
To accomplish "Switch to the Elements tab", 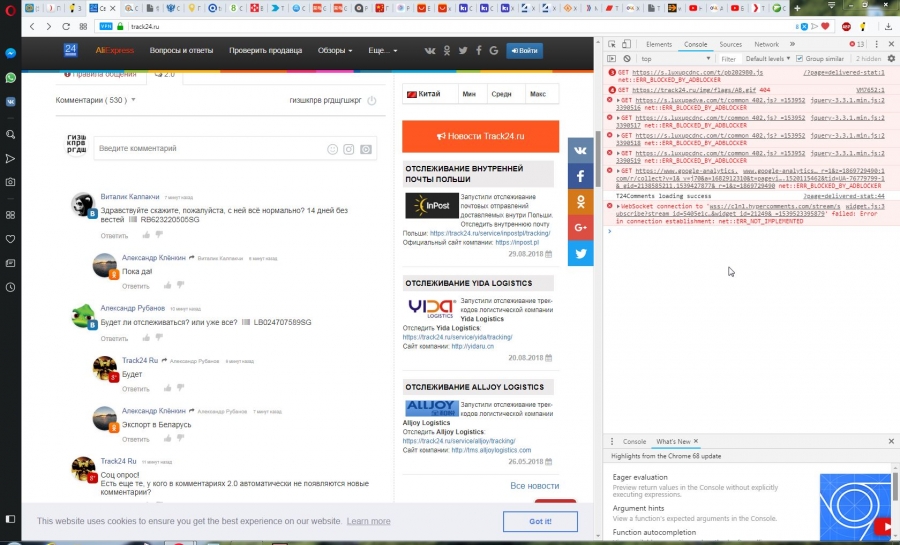I will pyautogui.click(x=658, y=44).
